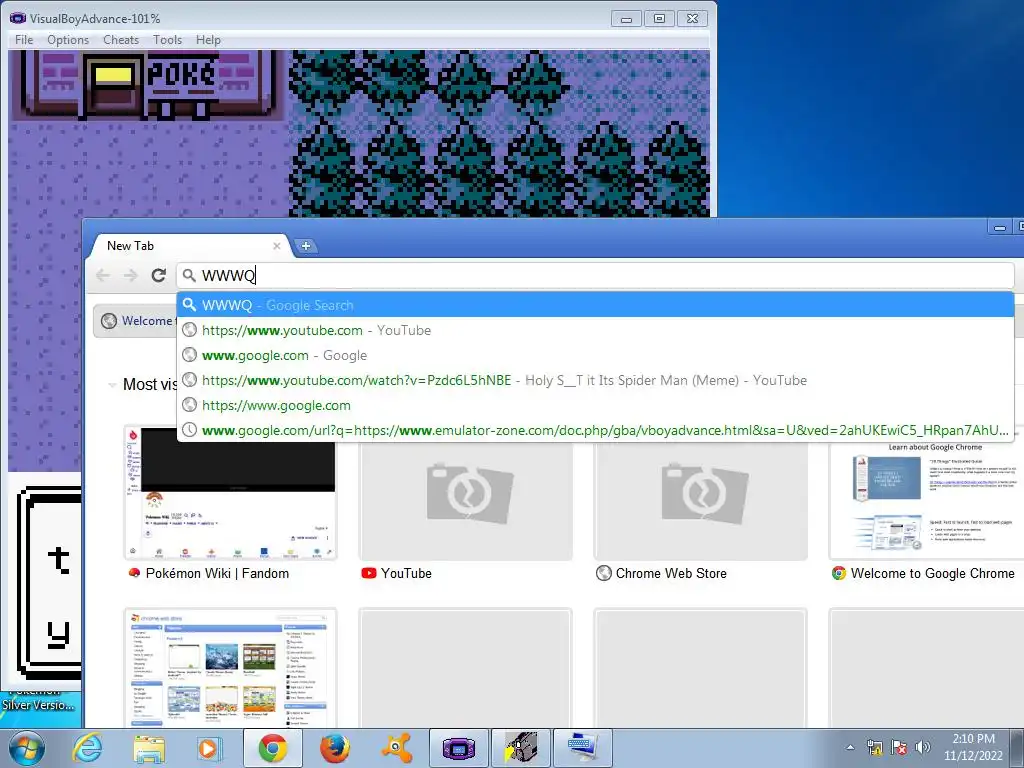Open Help menu in VisualBoyAdvance

208,40
